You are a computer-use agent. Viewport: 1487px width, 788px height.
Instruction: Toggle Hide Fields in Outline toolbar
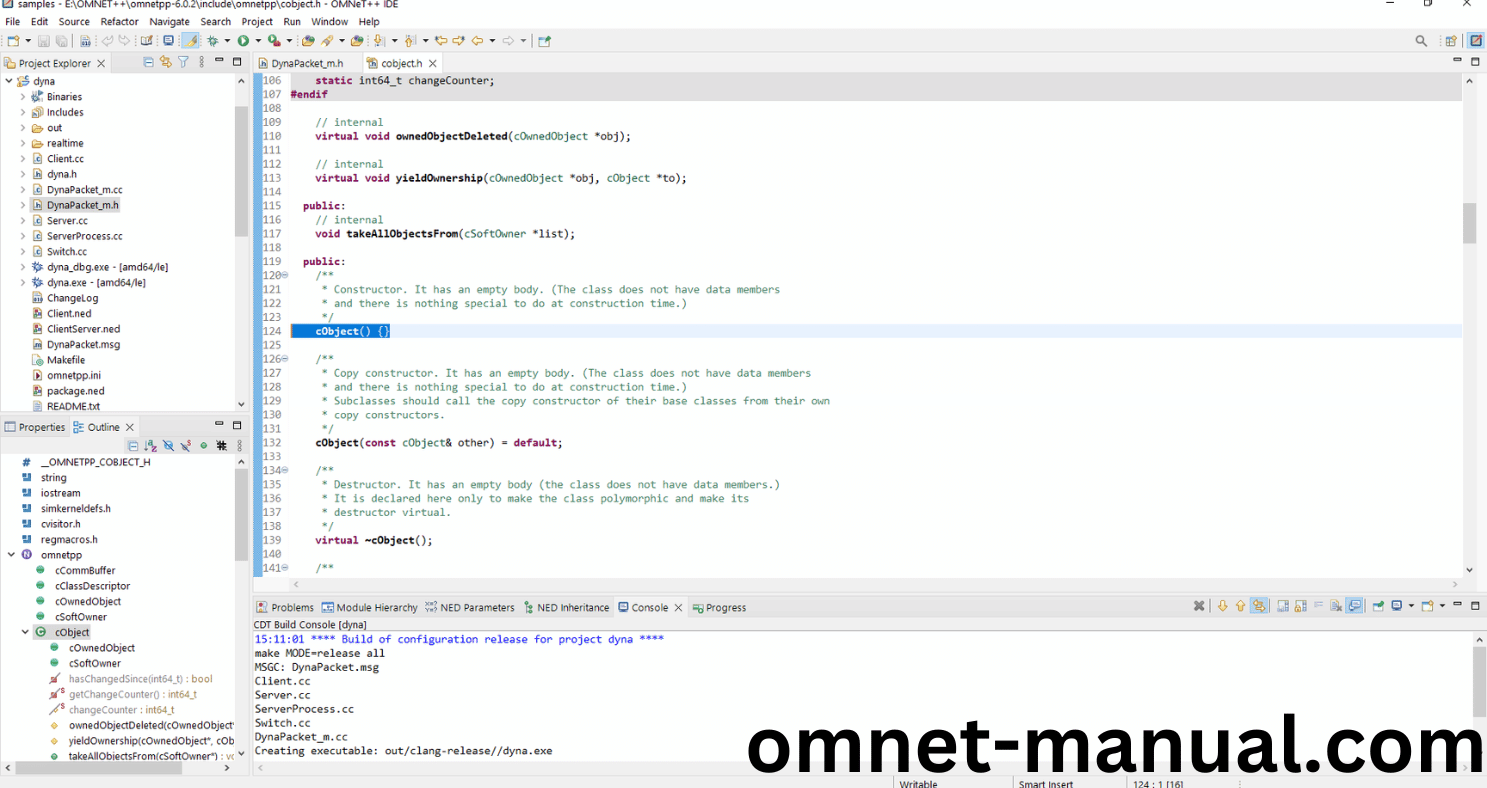click(x=168, y=446)
